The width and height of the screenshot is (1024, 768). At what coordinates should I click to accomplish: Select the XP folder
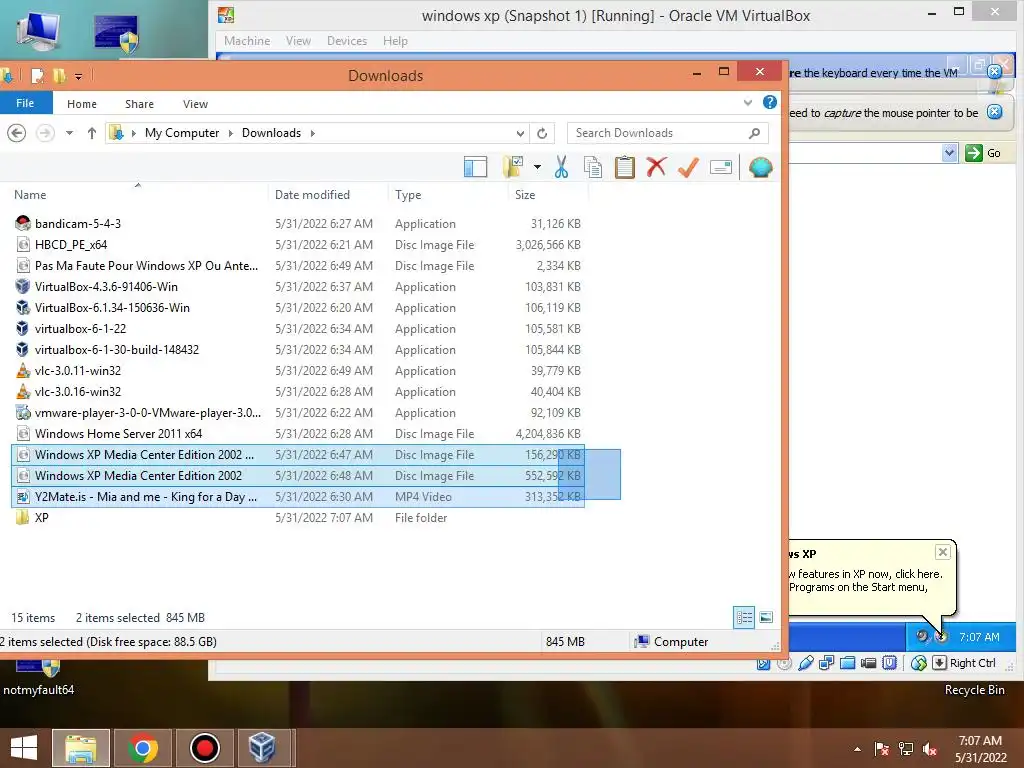41,517
